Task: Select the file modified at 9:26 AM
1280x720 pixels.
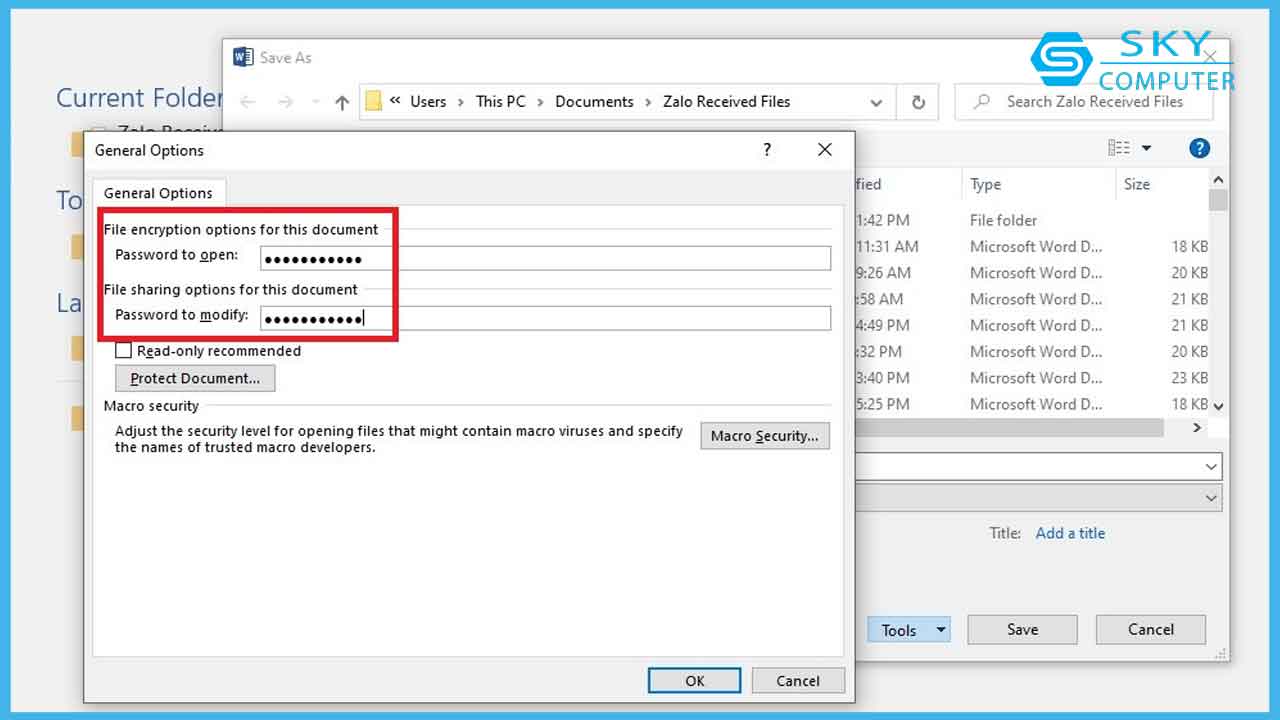Action: click(1032, 273)
